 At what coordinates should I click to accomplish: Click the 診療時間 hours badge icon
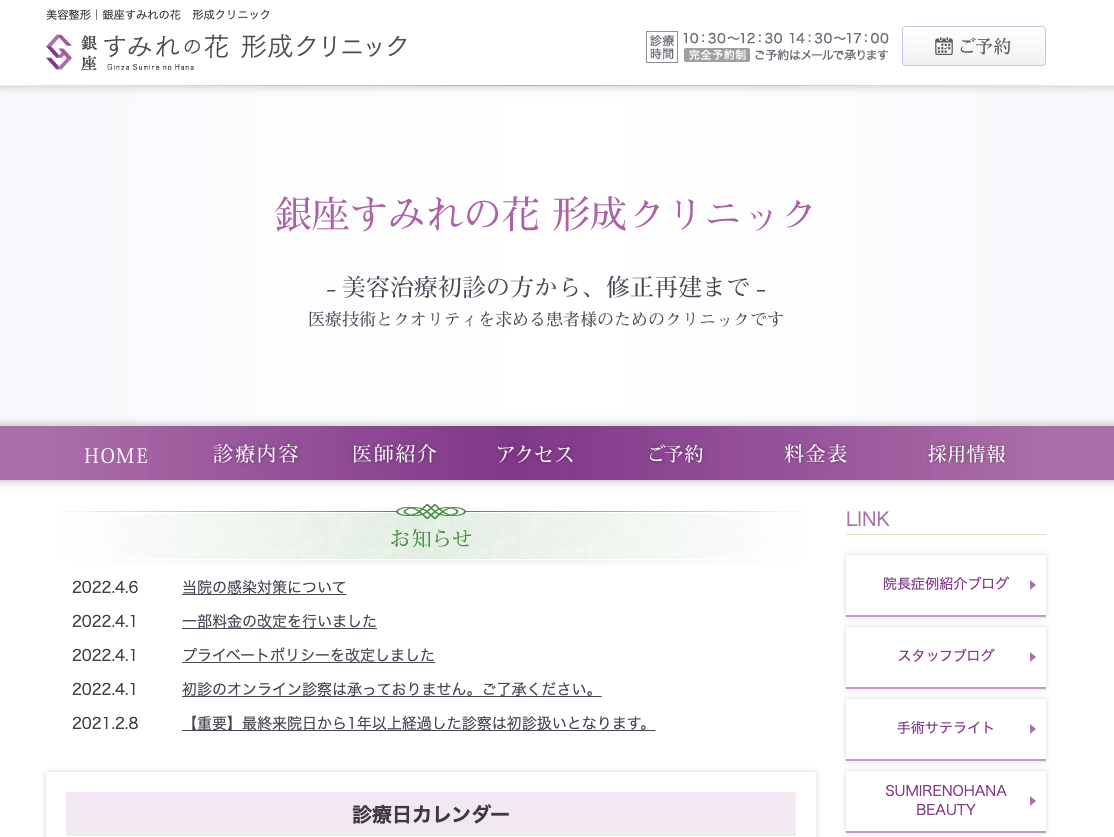pyautogui.click(x=661, y=45)
